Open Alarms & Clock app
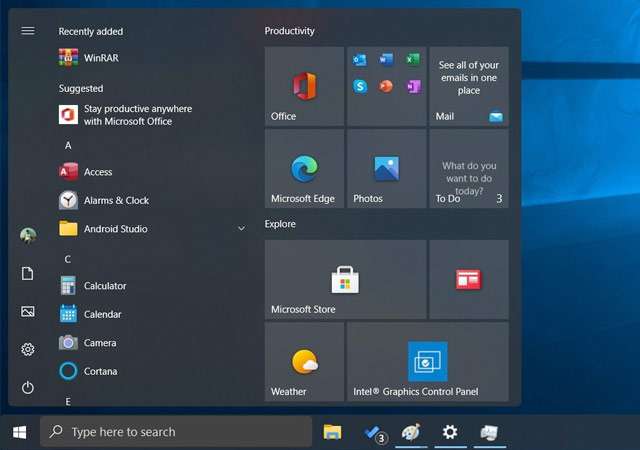The width and height of the screenshot is (640, 450). [115, 200]
